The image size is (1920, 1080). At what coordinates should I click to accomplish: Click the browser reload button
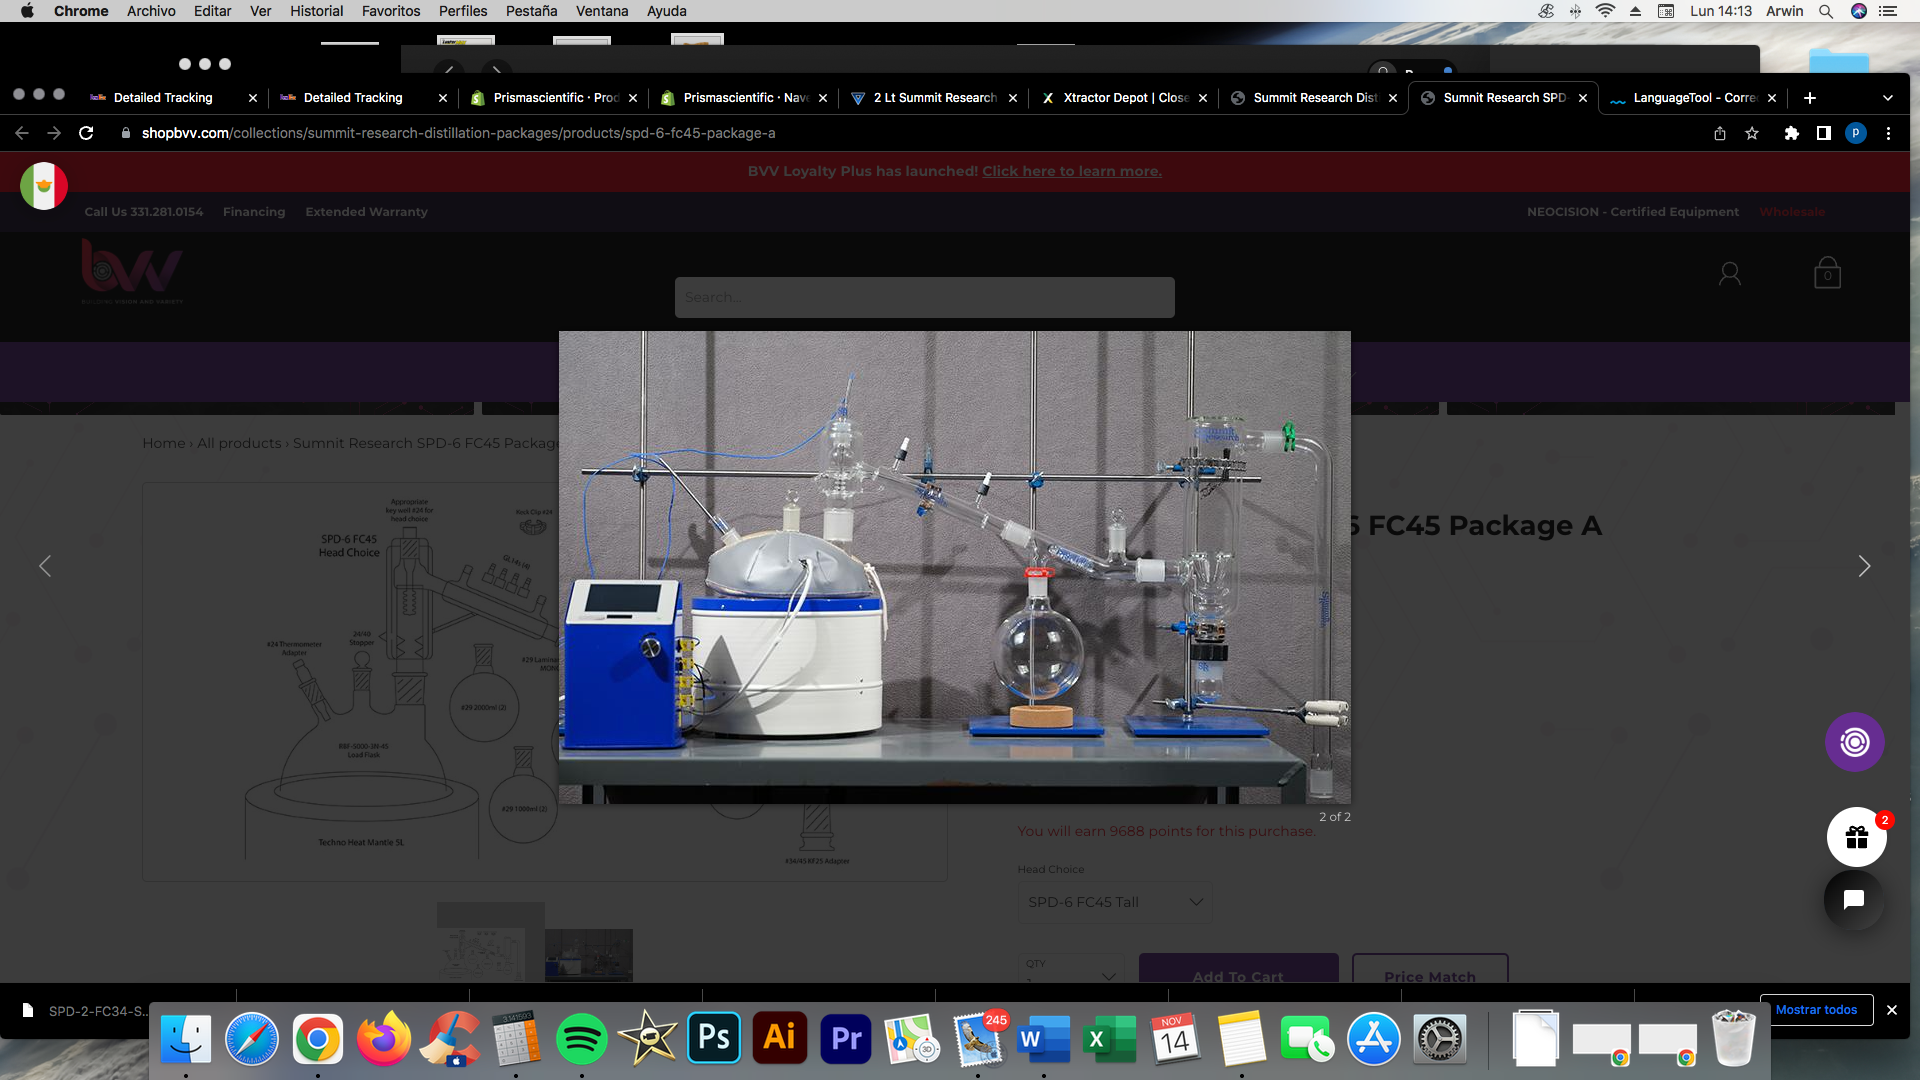(x=86, y=133)
